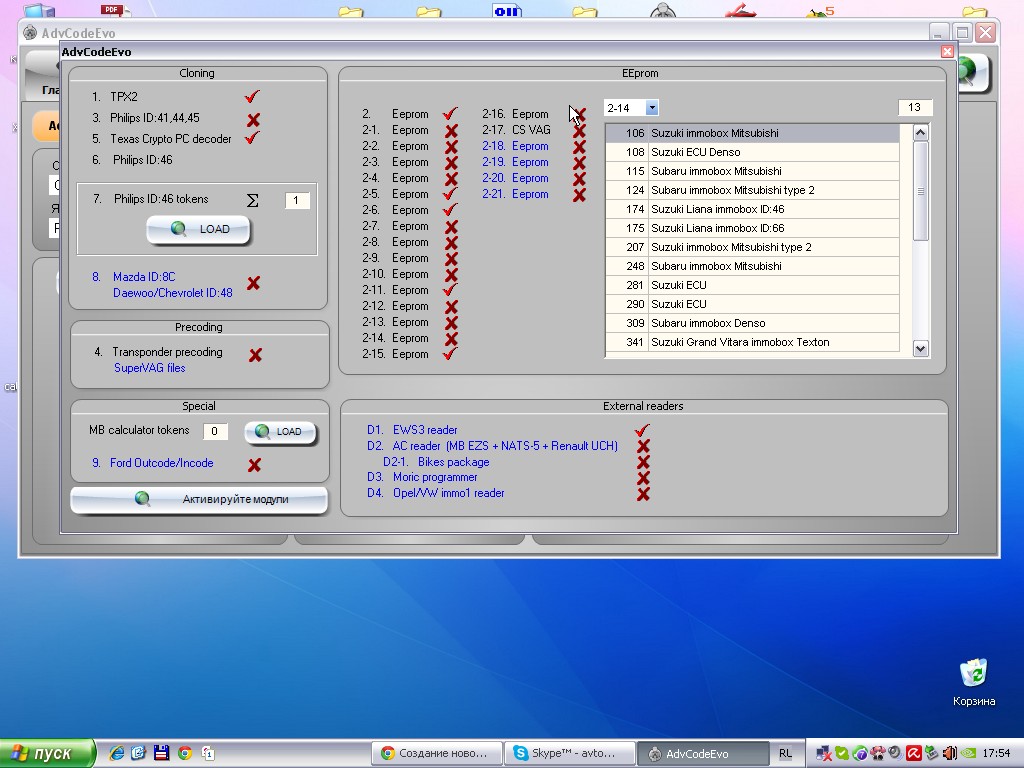Viewport: 1024px width, 768px height.
Task: Select row 108 Suzuki ECU Denso
Action: 752,152
